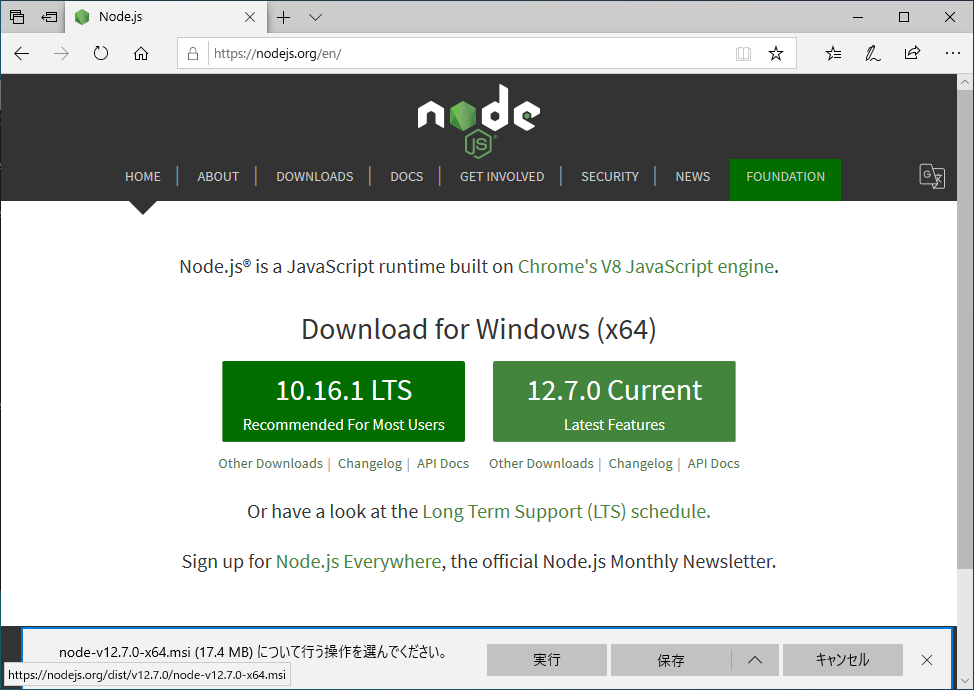
Task: Open the GET INVOLVED nav item
Action: tap(502, 176)
